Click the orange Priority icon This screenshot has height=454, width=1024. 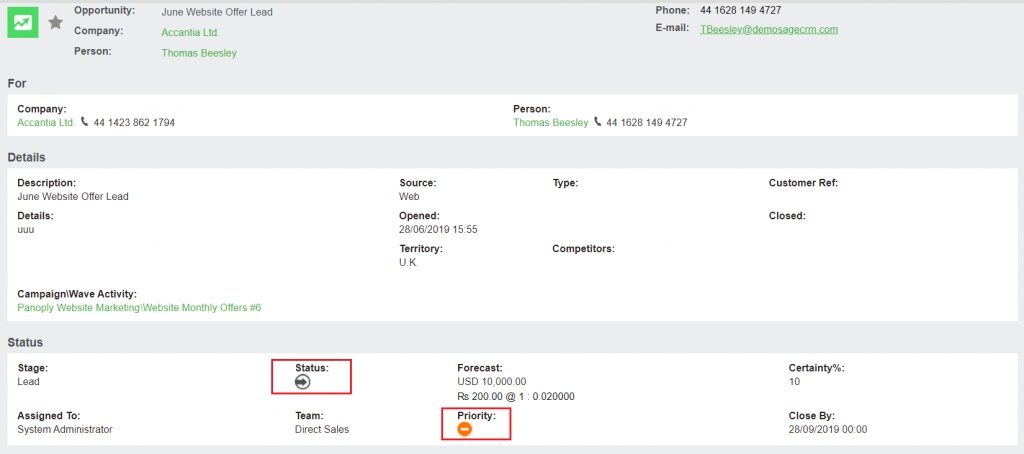(465, 429)
